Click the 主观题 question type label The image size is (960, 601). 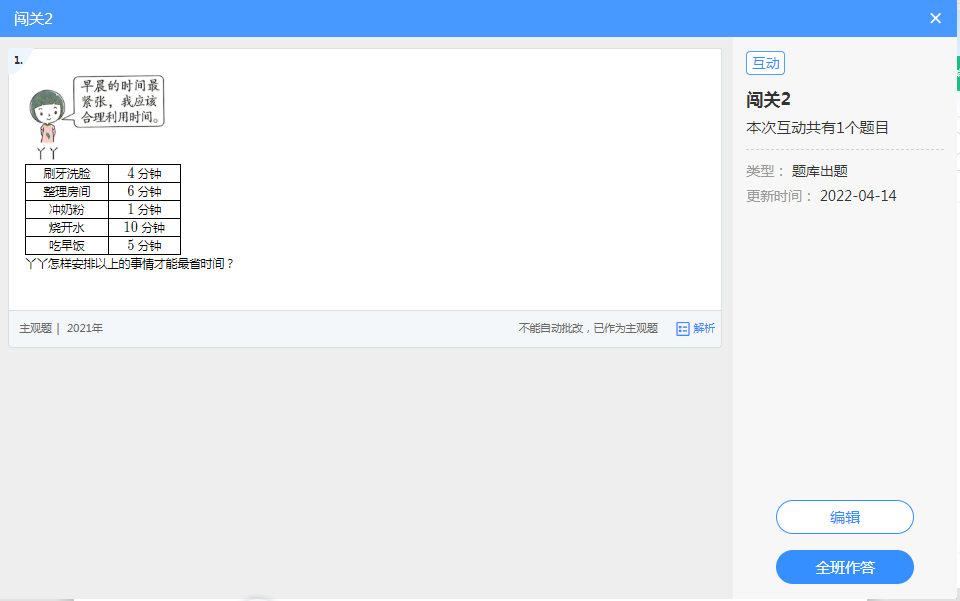click(x=36, y=328)
